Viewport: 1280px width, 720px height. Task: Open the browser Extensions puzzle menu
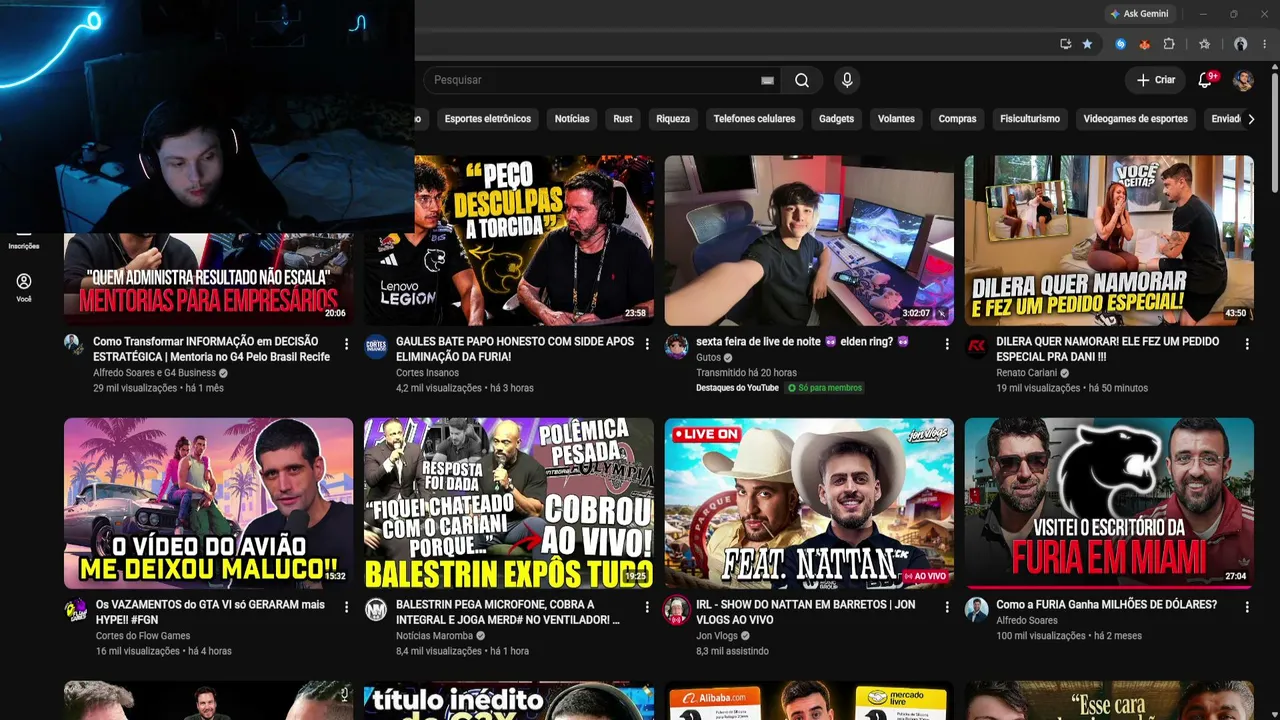pos(1169,44)
